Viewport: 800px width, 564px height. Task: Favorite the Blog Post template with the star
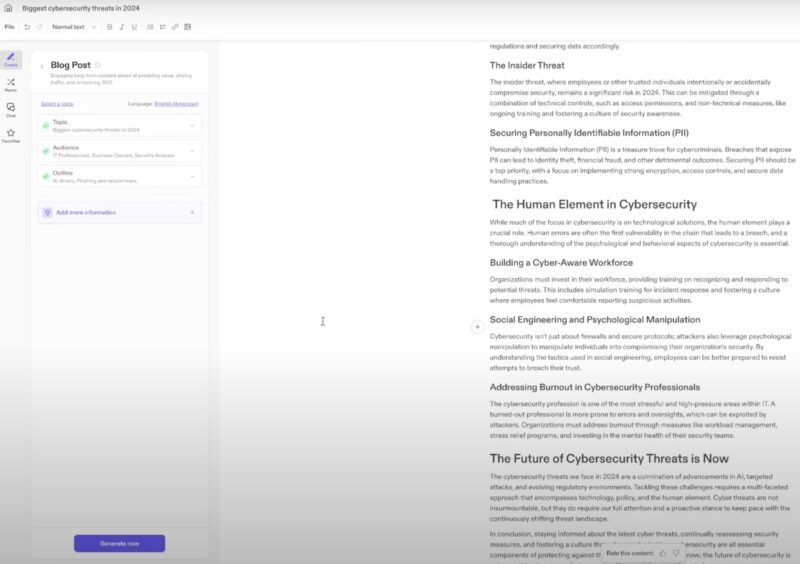point(97,65)
